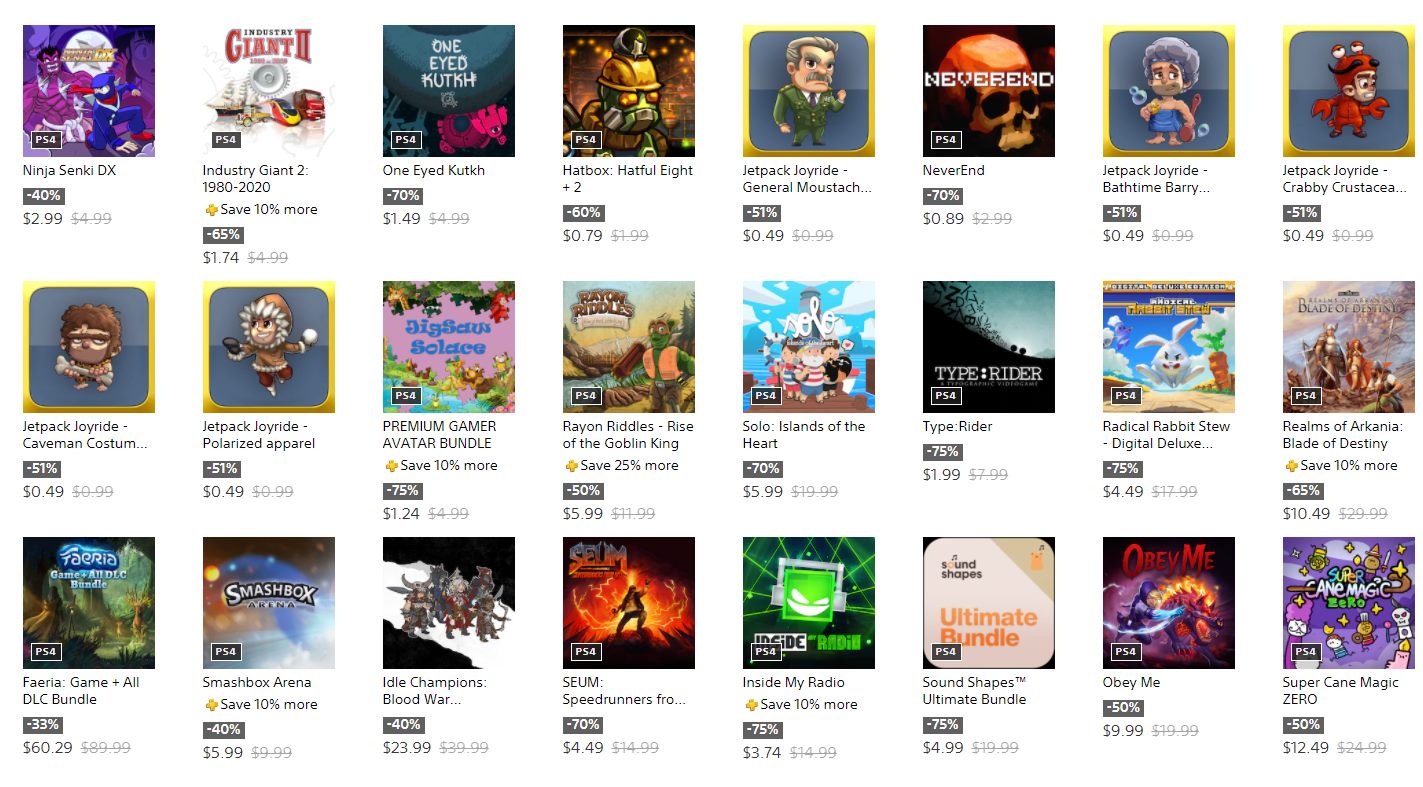This screenshot has height=787, width=1423.
Task: Open Radical Rabbit Stew Digital Deluxe title
Action: tap(1167, 435)
